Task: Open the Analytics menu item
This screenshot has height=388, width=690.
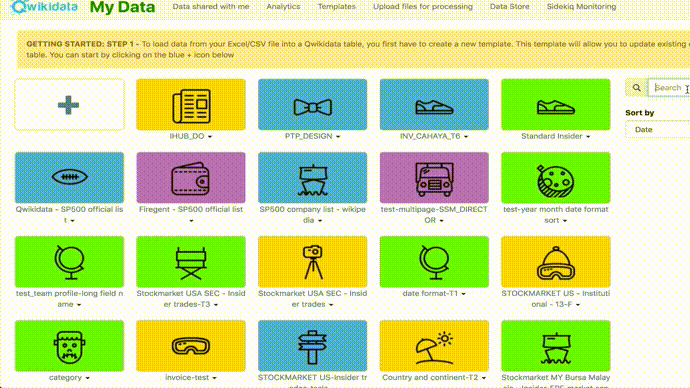Action: [283, 7]
